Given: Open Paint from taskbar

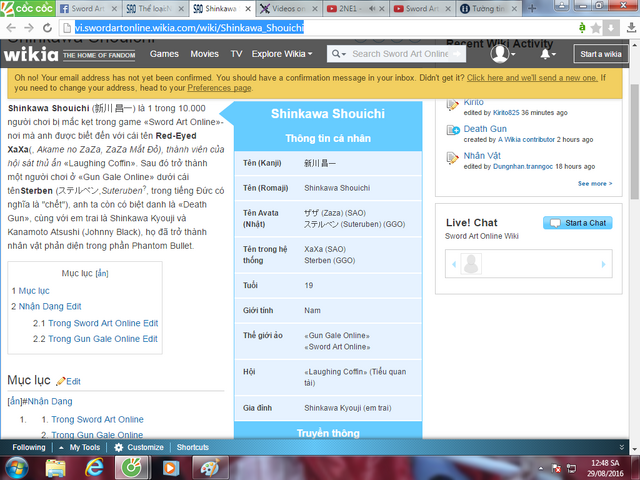Looking at the screenshot, I should point(209,468).
